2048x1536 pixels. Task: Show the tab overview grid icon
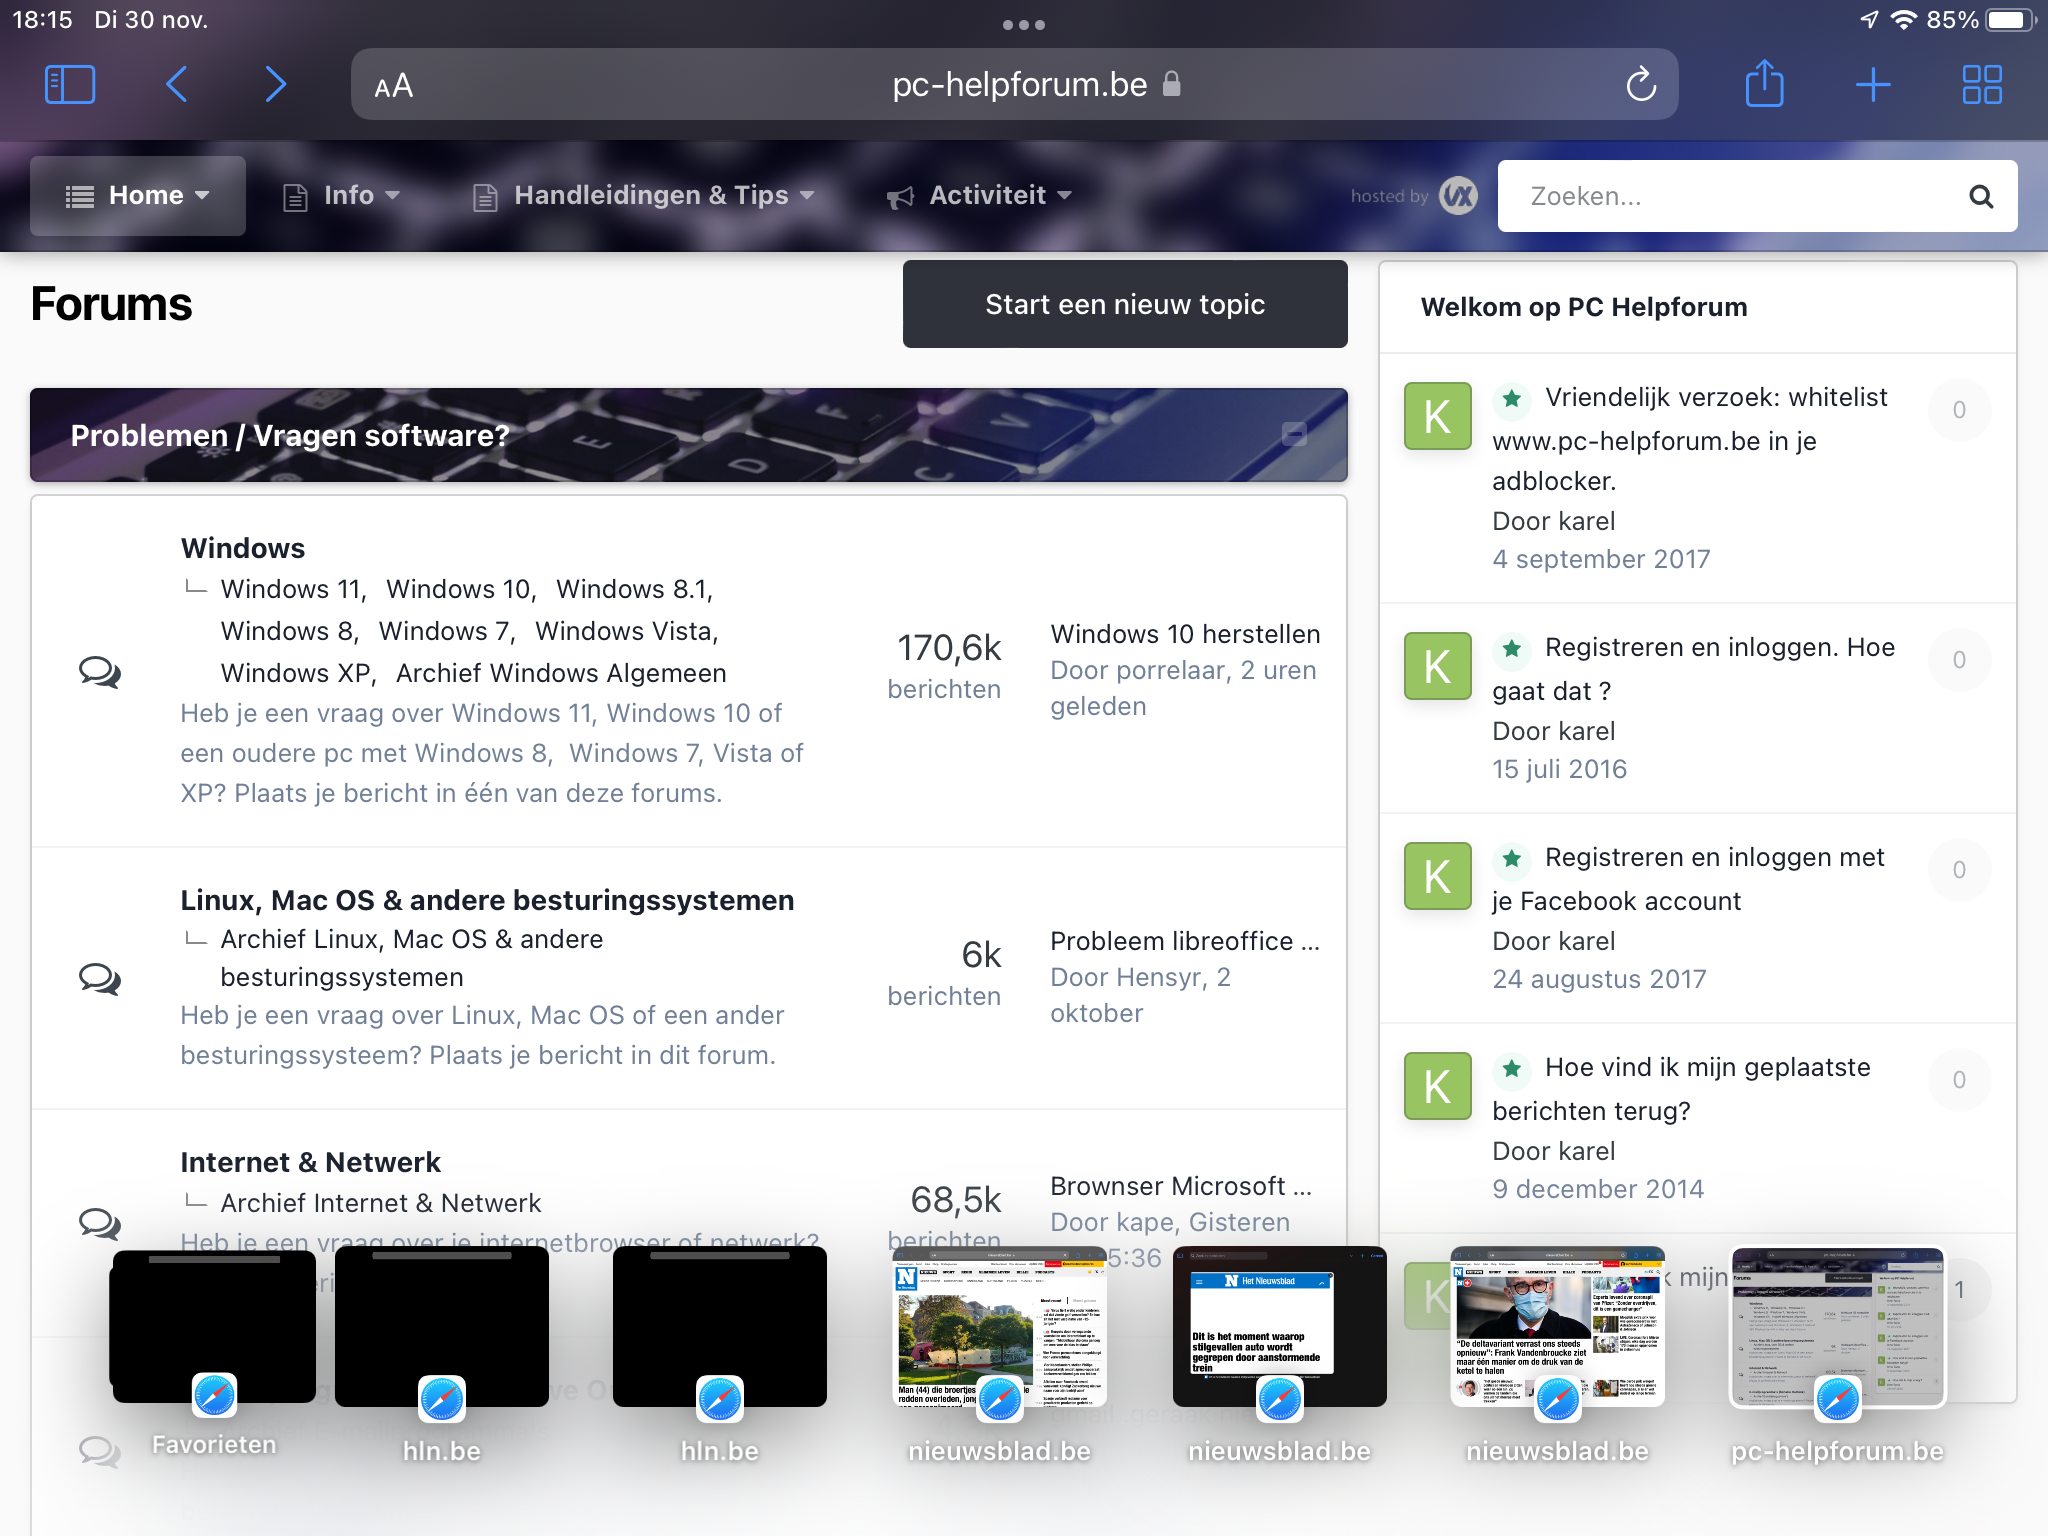pos(1981,85)
